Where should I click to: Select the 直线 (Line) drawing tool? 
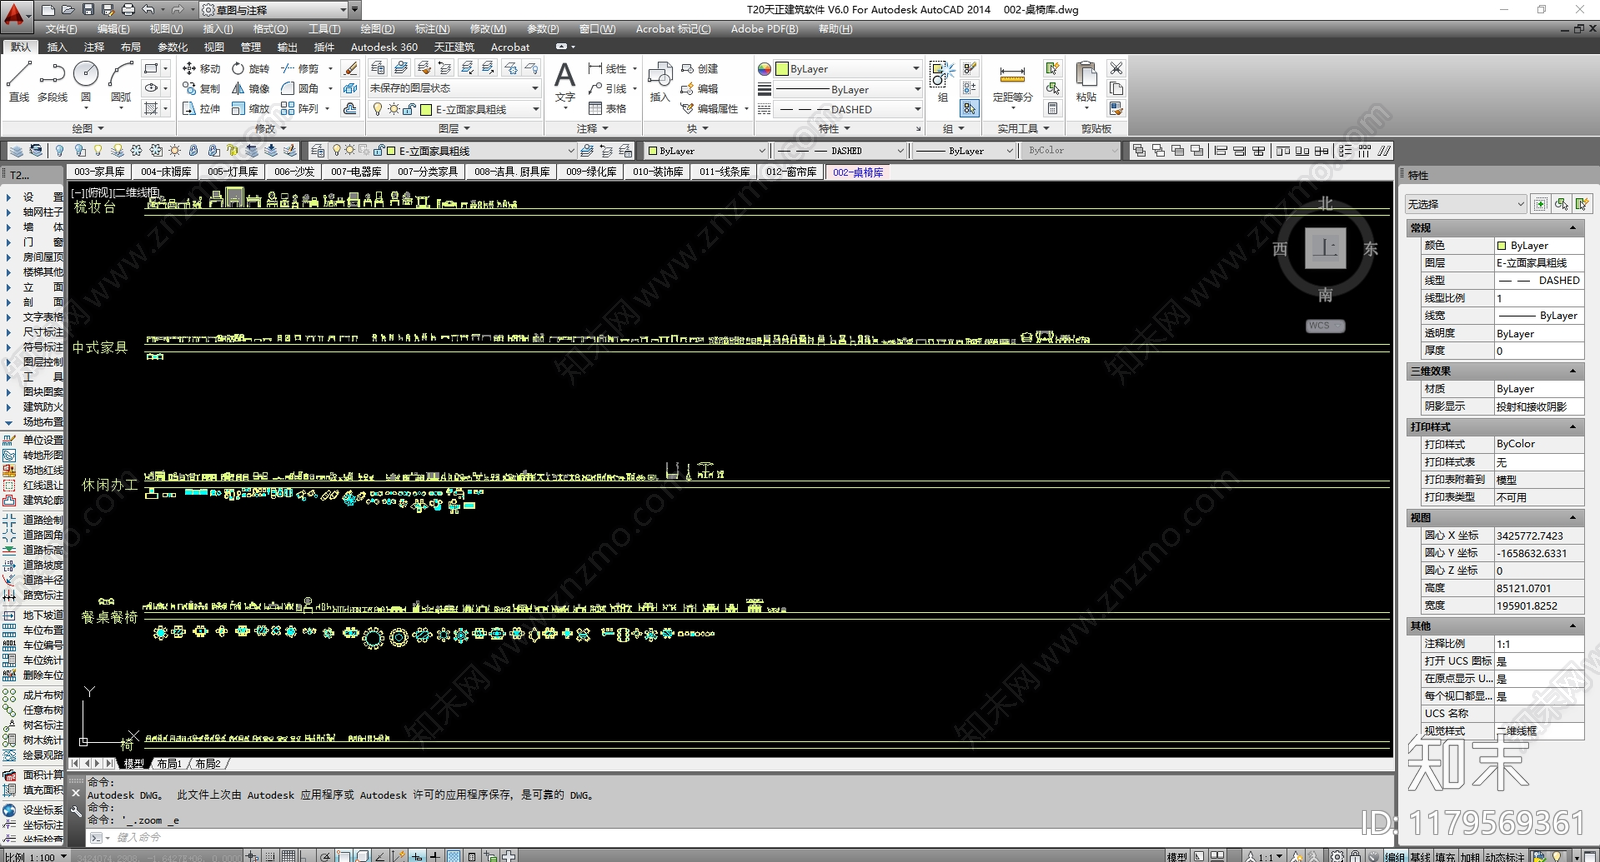tap(19, 81)
